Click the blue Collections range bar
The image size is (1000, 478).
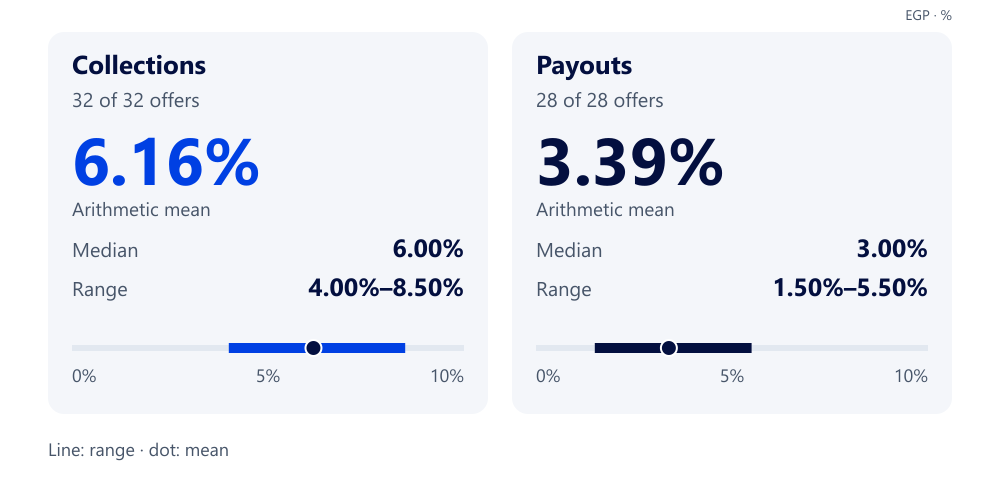click(x=317, y=348)
